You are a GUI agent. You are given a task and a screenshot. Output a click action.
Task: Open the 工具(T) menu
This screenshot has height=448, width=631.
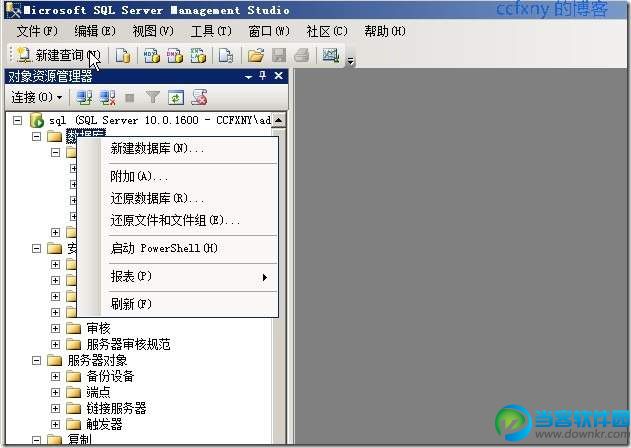pos(211,31)
